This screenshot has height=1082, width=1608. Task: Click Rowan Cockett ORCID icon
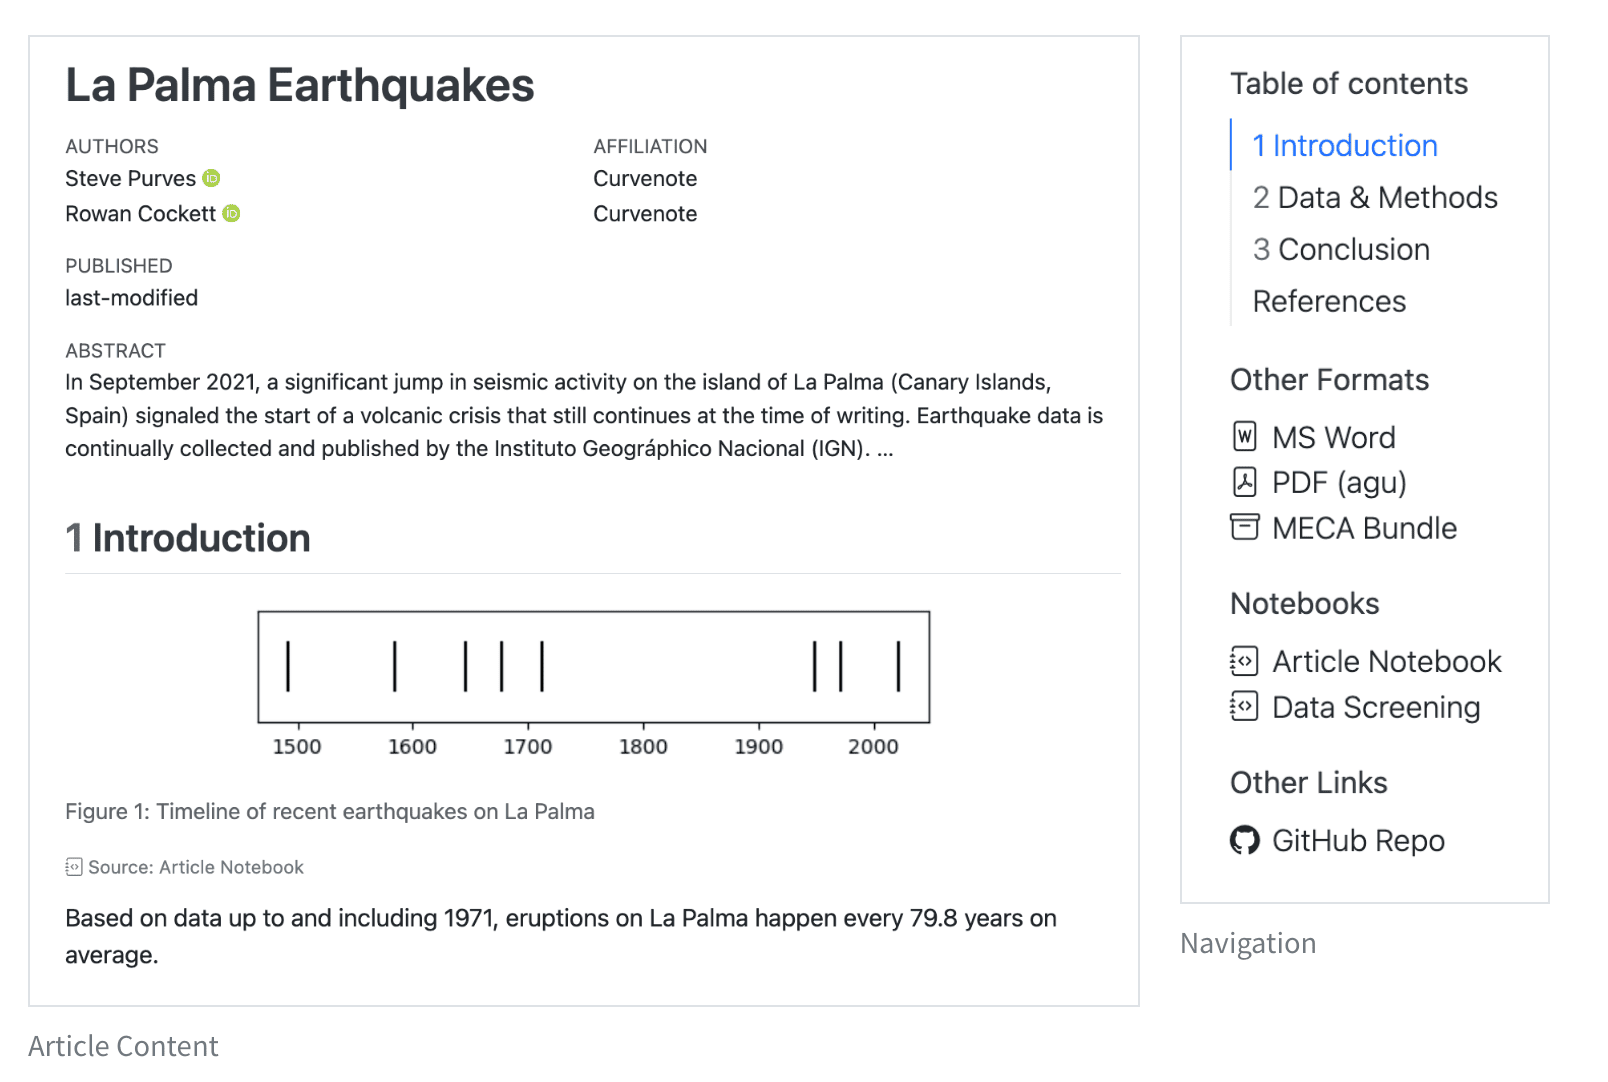[231, 213]
